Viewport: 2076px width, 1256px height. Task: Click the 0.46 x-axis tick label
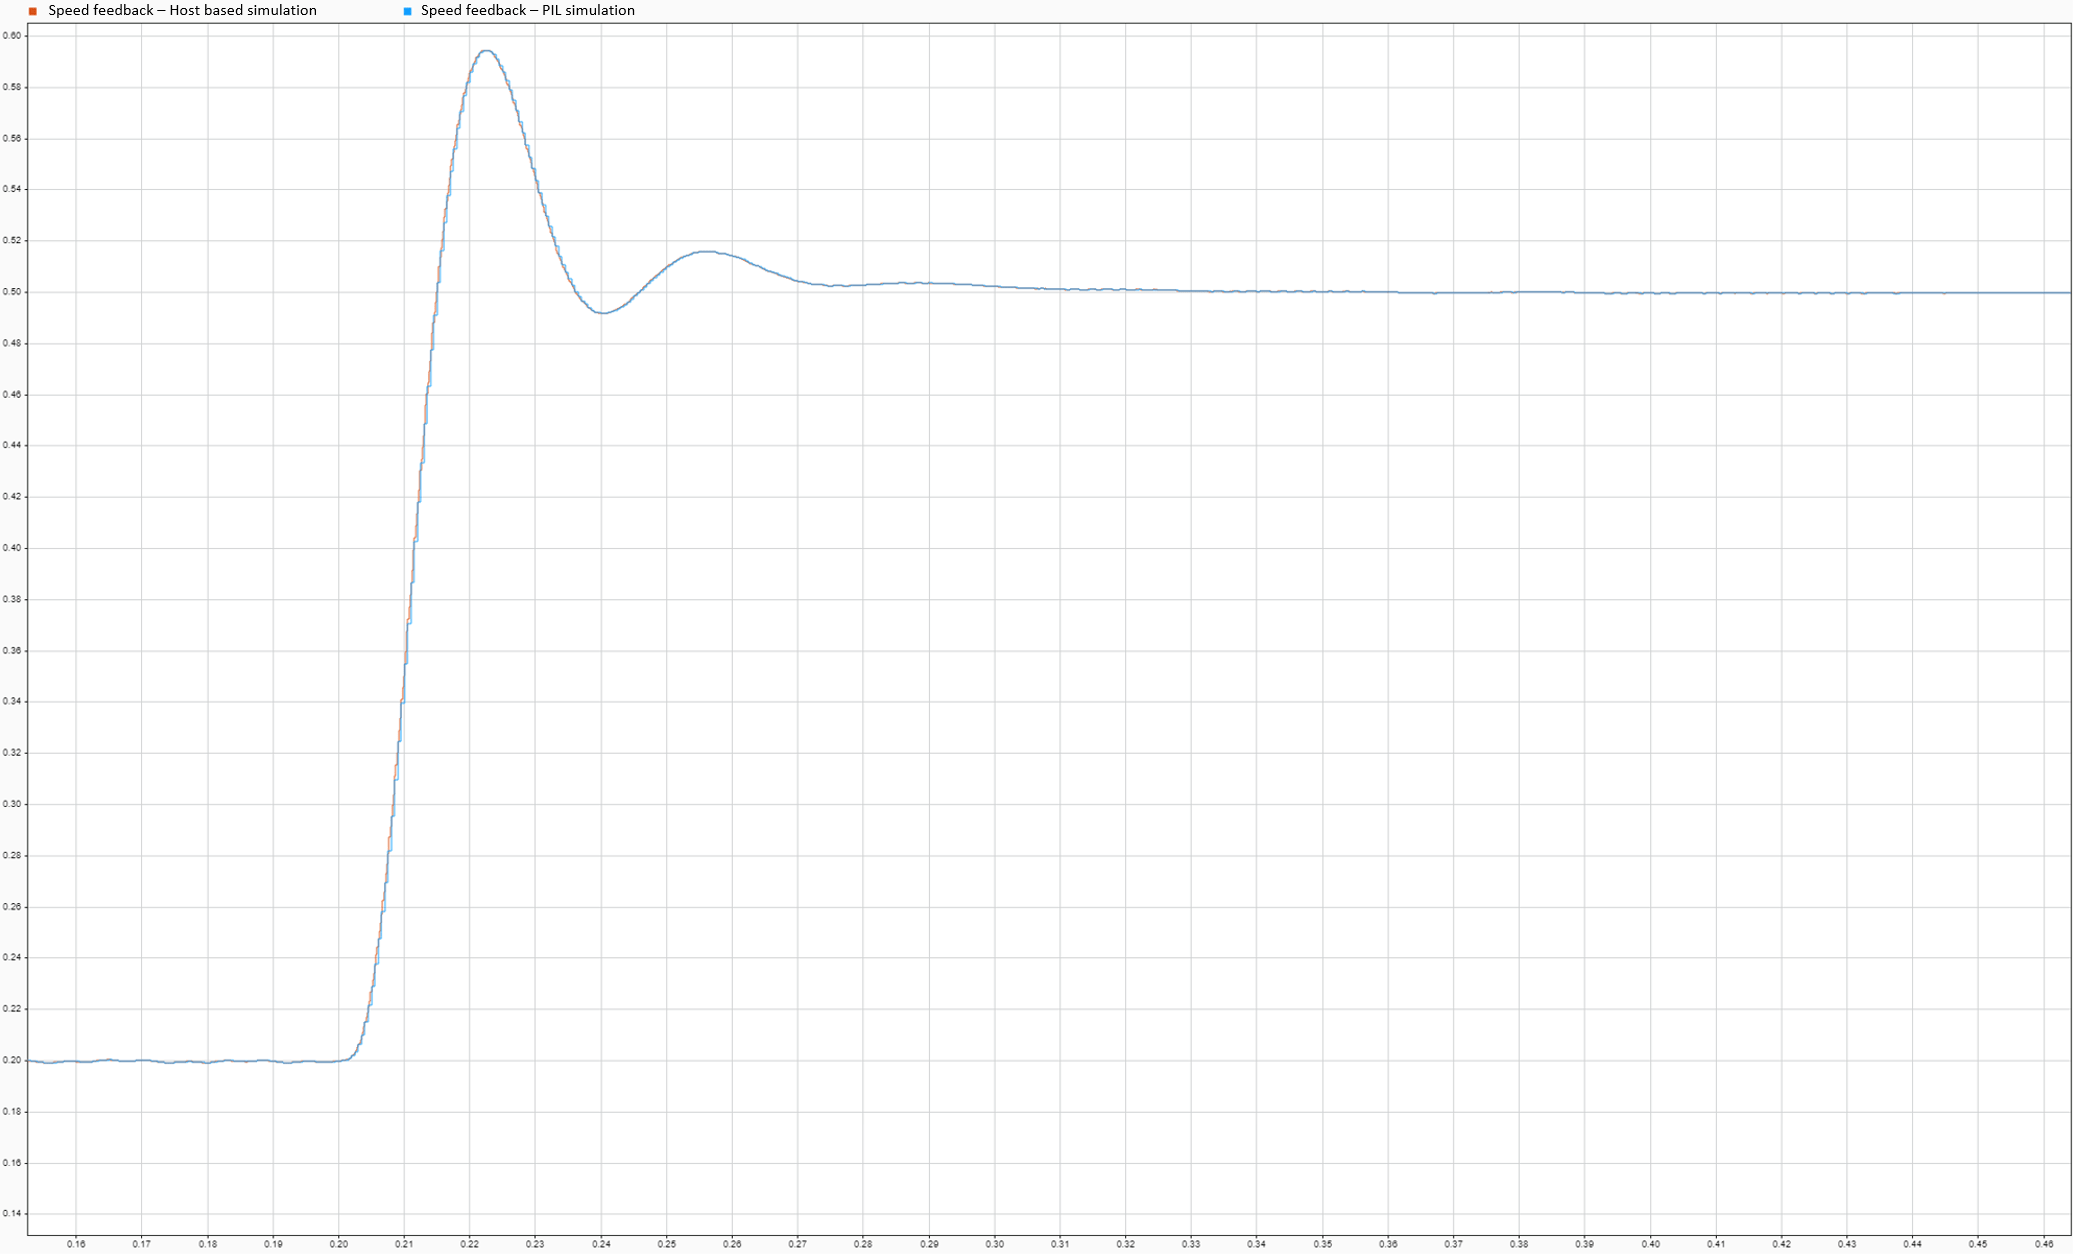(x=2044, y=1244)
